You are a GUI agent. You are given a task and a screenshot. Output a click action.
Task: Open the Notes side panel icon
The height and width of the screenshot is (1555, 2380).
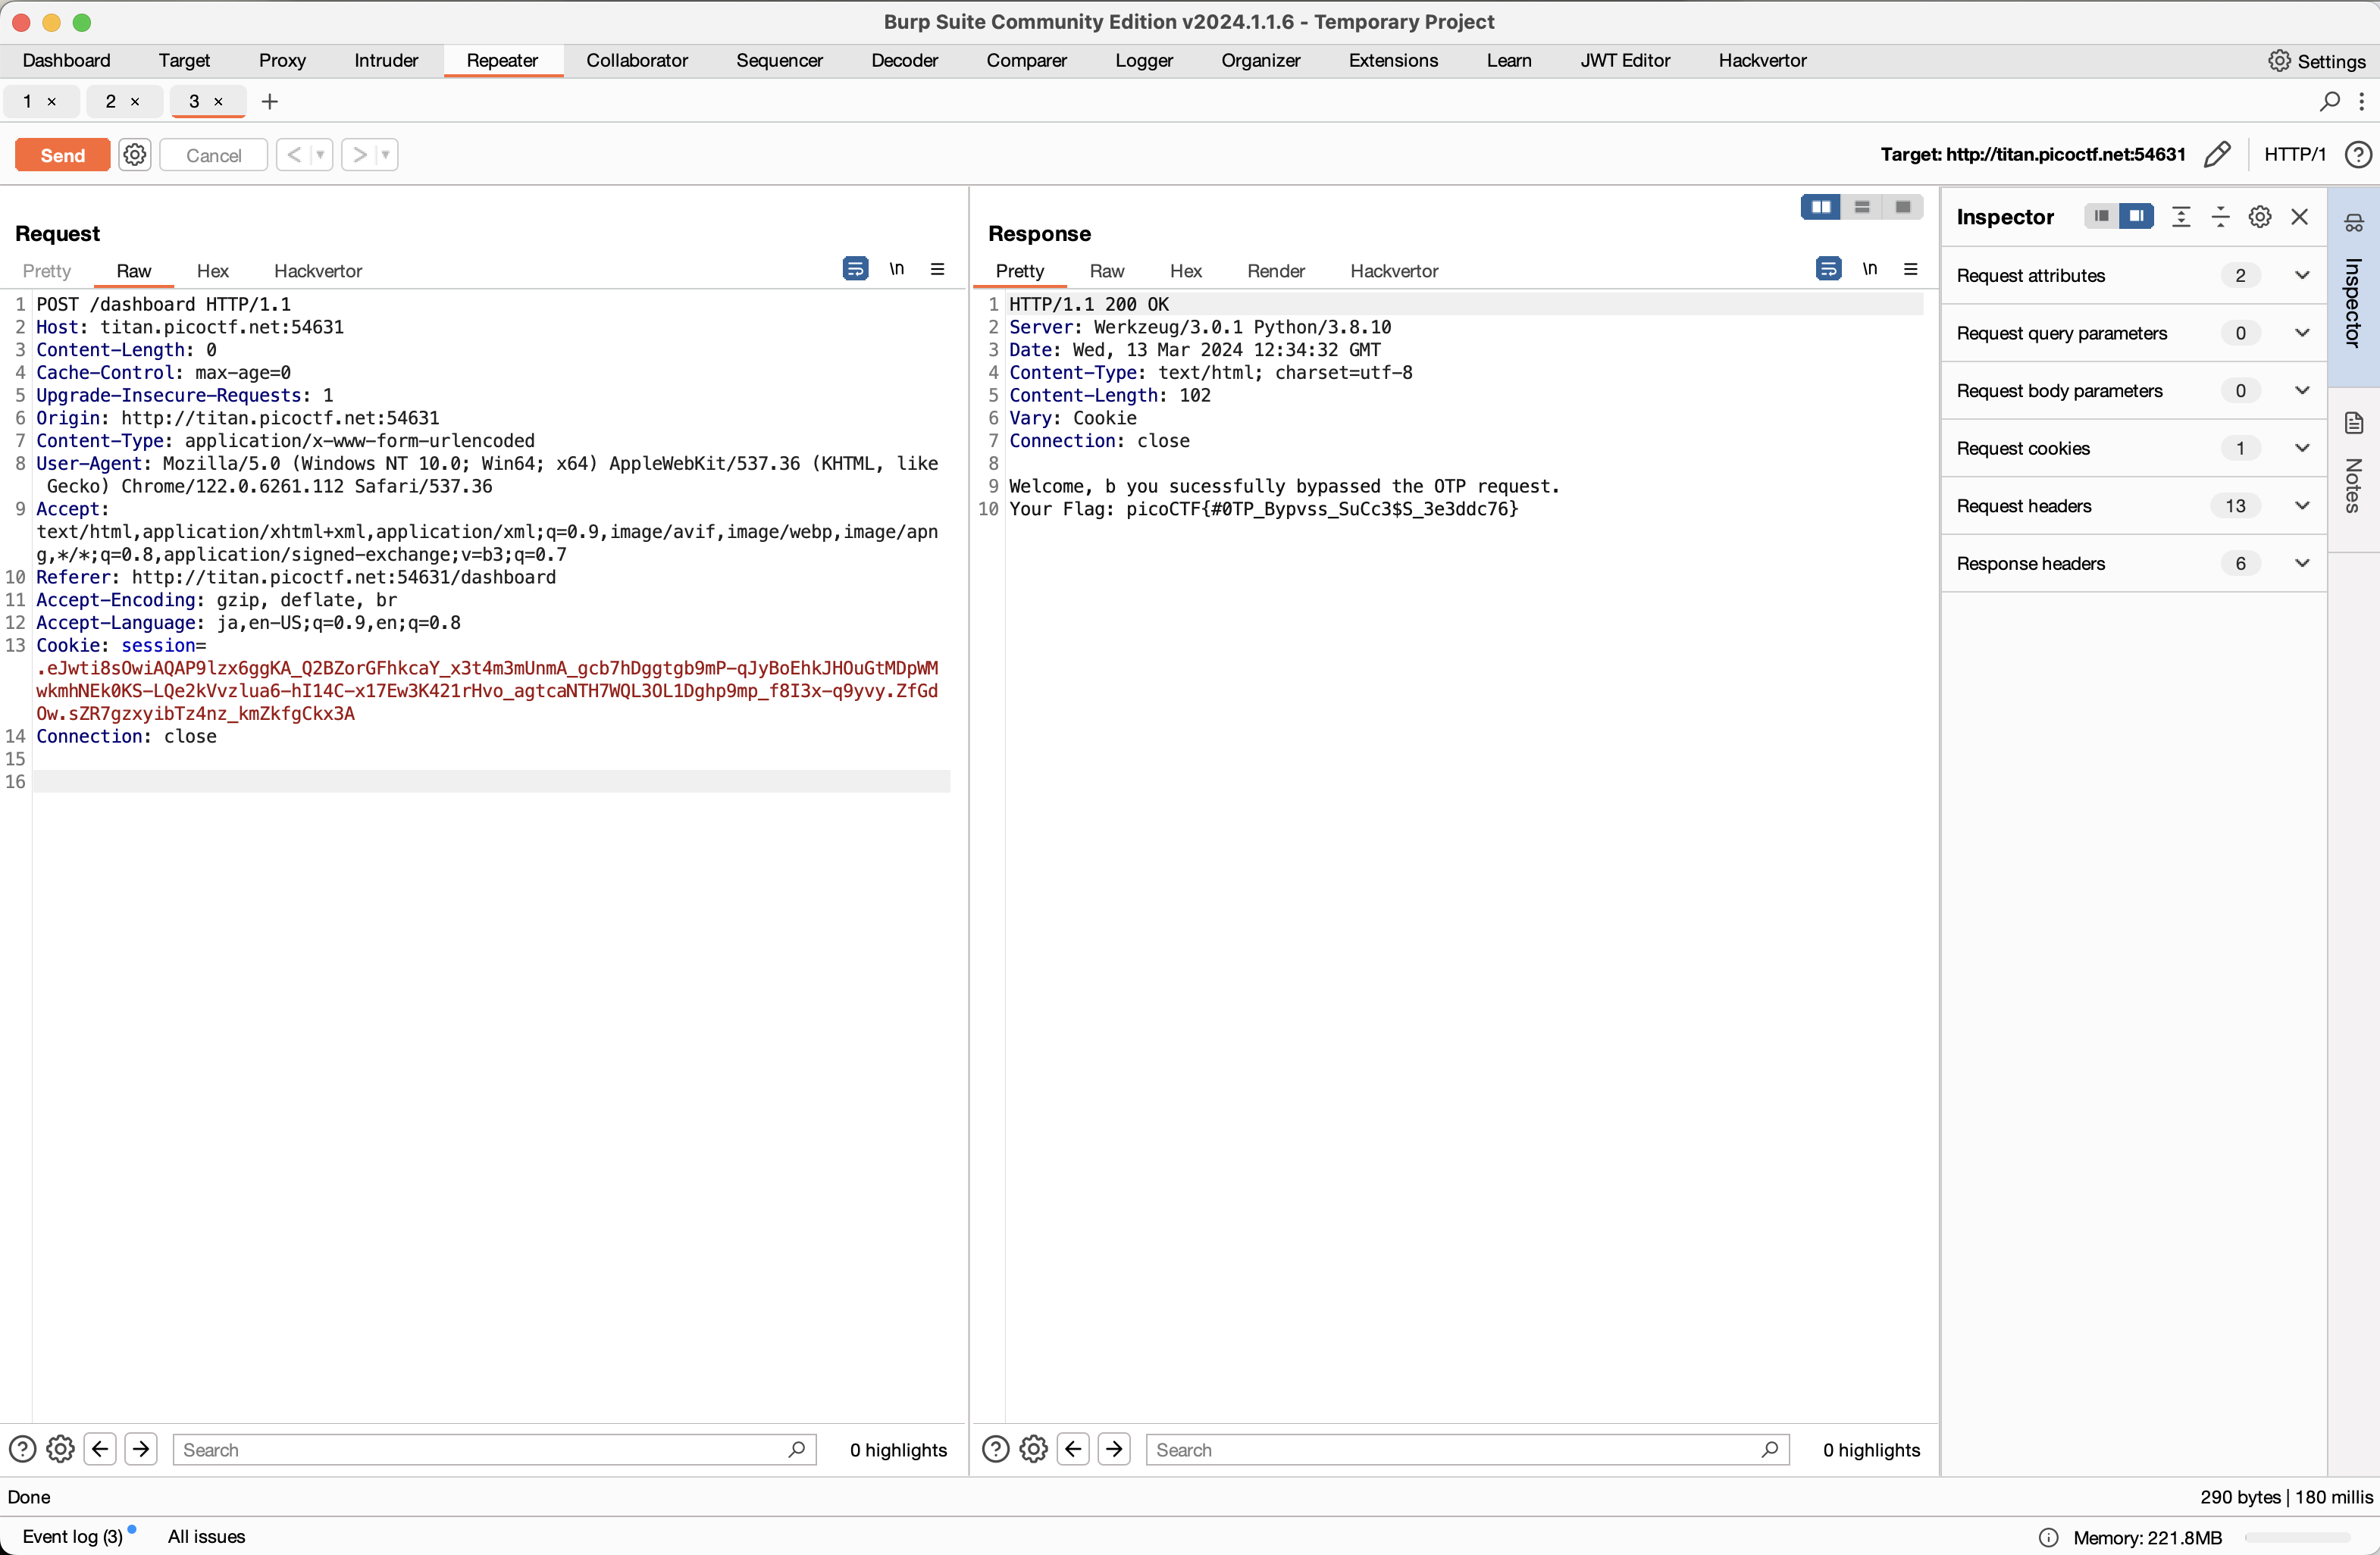pos(2354,424)
